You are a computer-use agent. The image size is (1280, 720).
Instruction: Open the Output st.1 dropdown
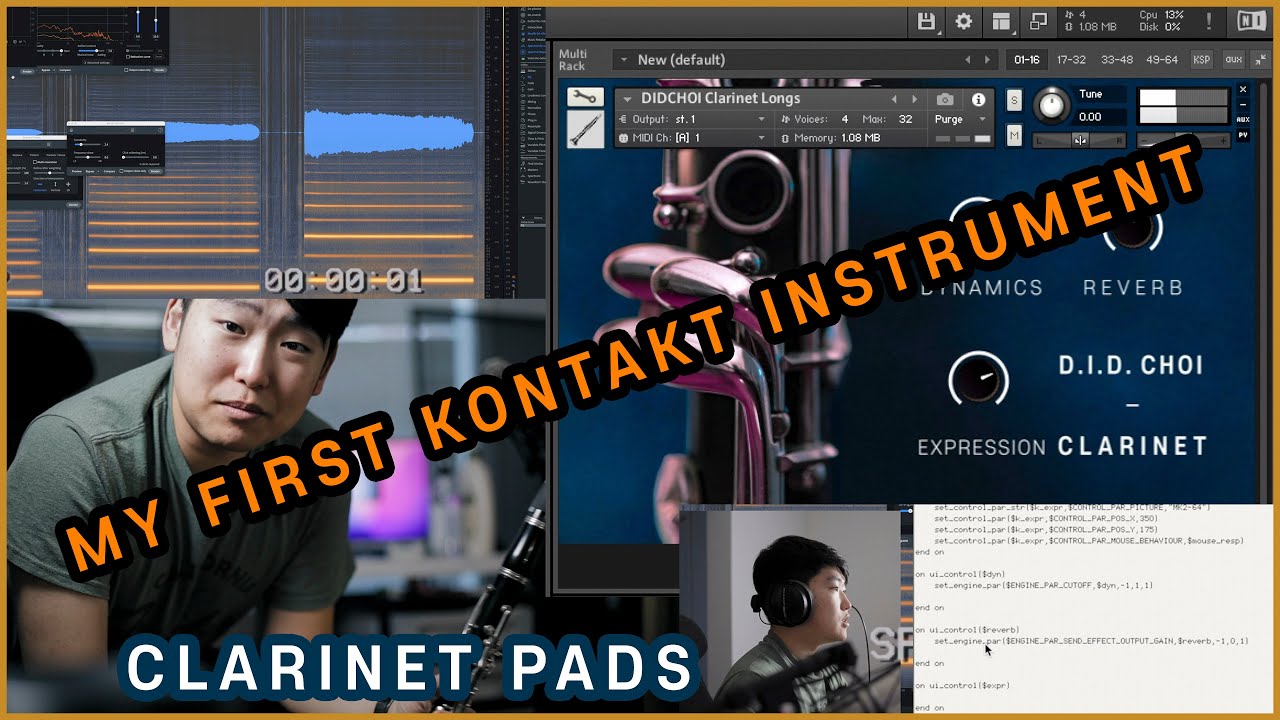pos(761,119)
